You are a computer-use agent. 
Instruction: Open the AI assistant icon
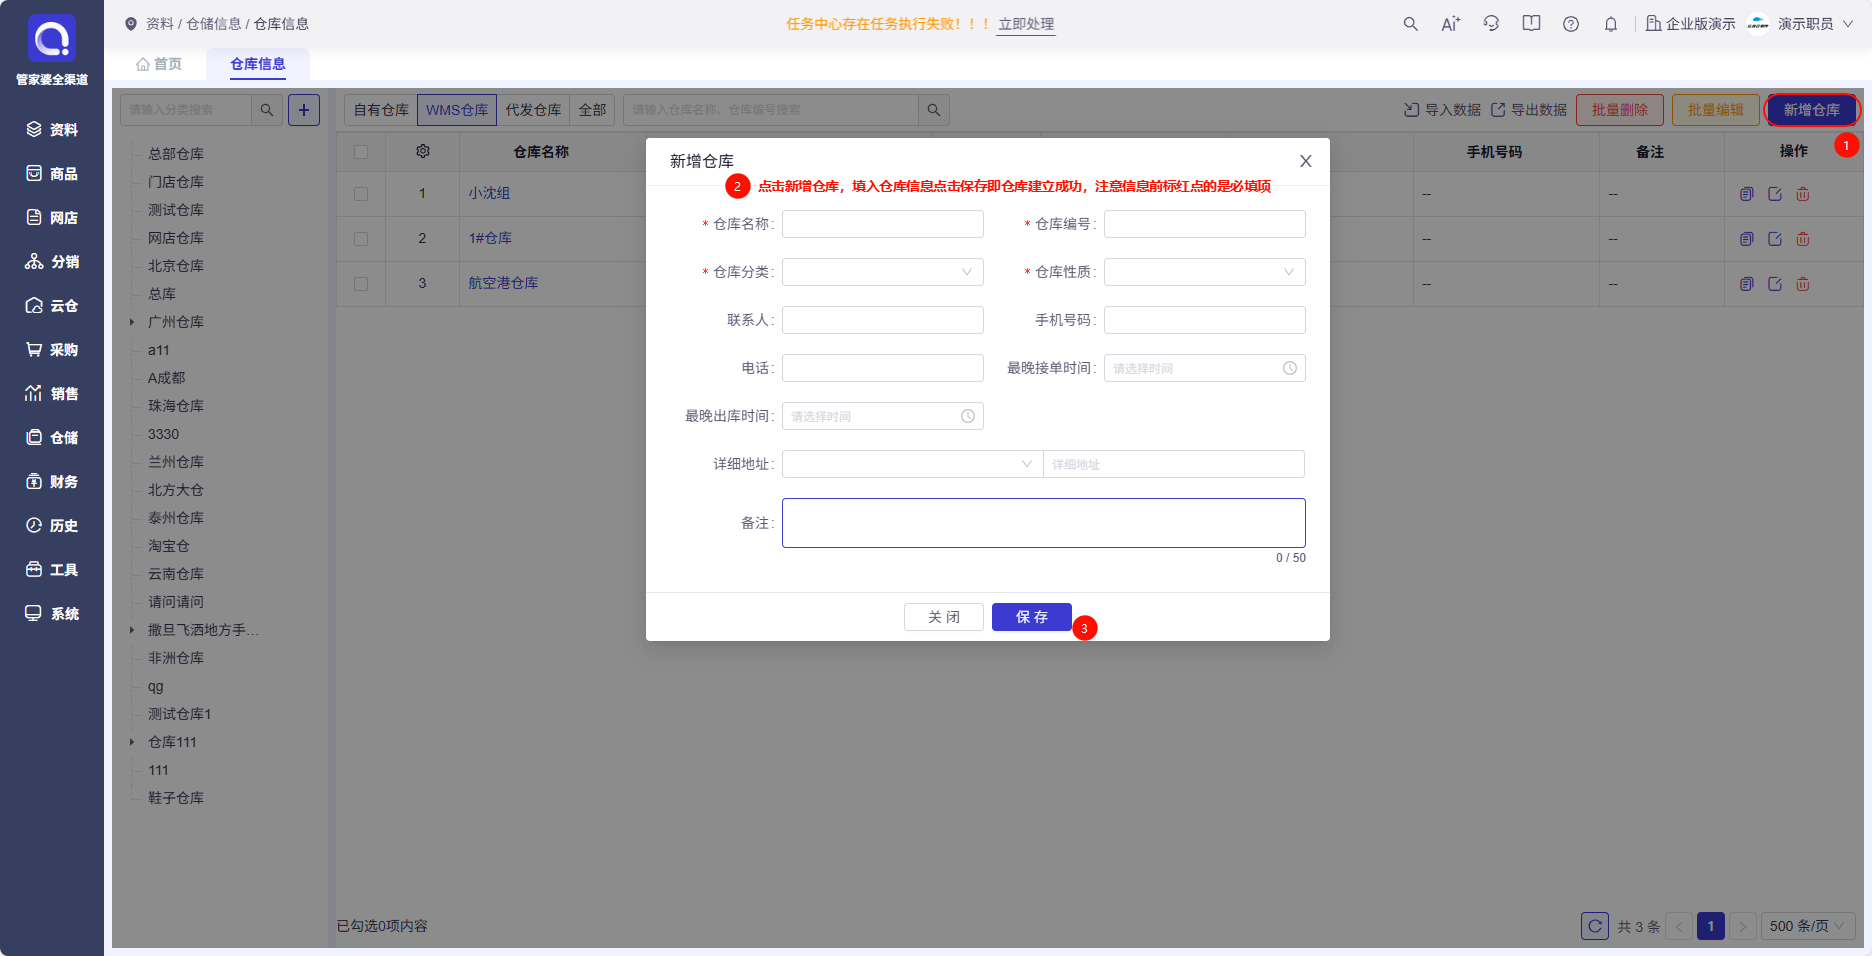tap(1450, 24)
